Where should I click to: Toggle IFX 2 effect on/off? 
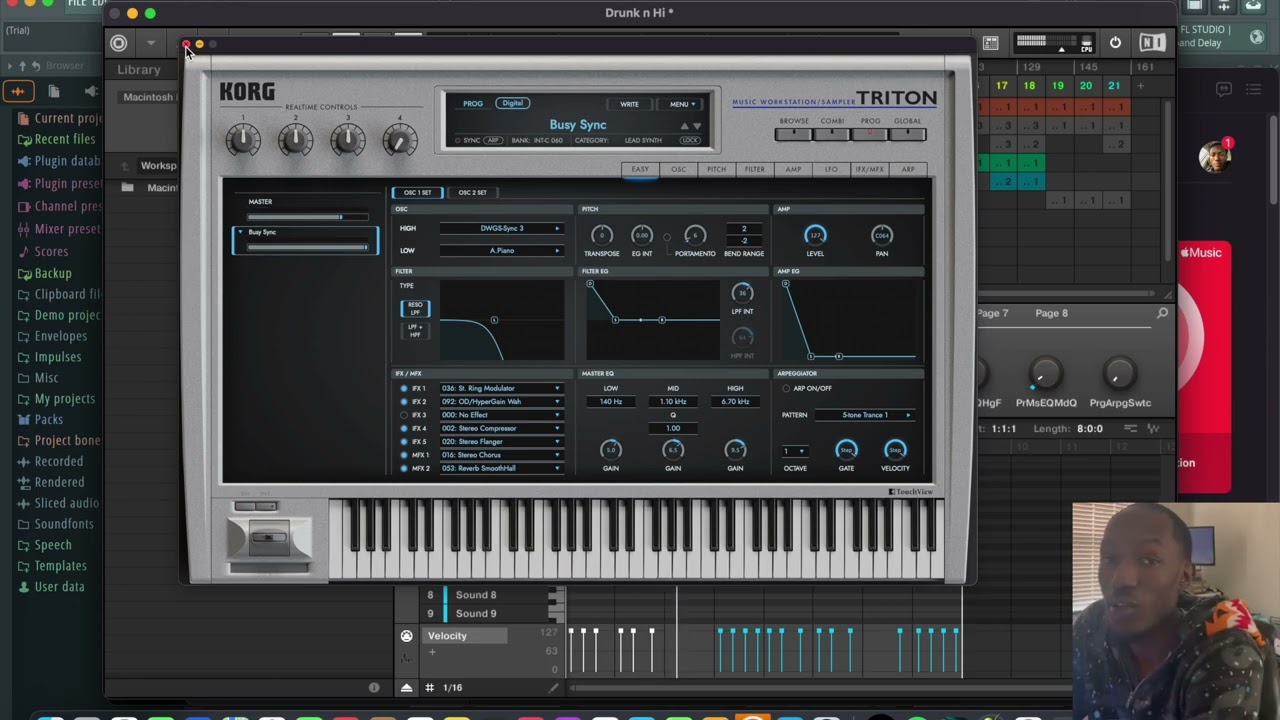[x=404, y=401]
